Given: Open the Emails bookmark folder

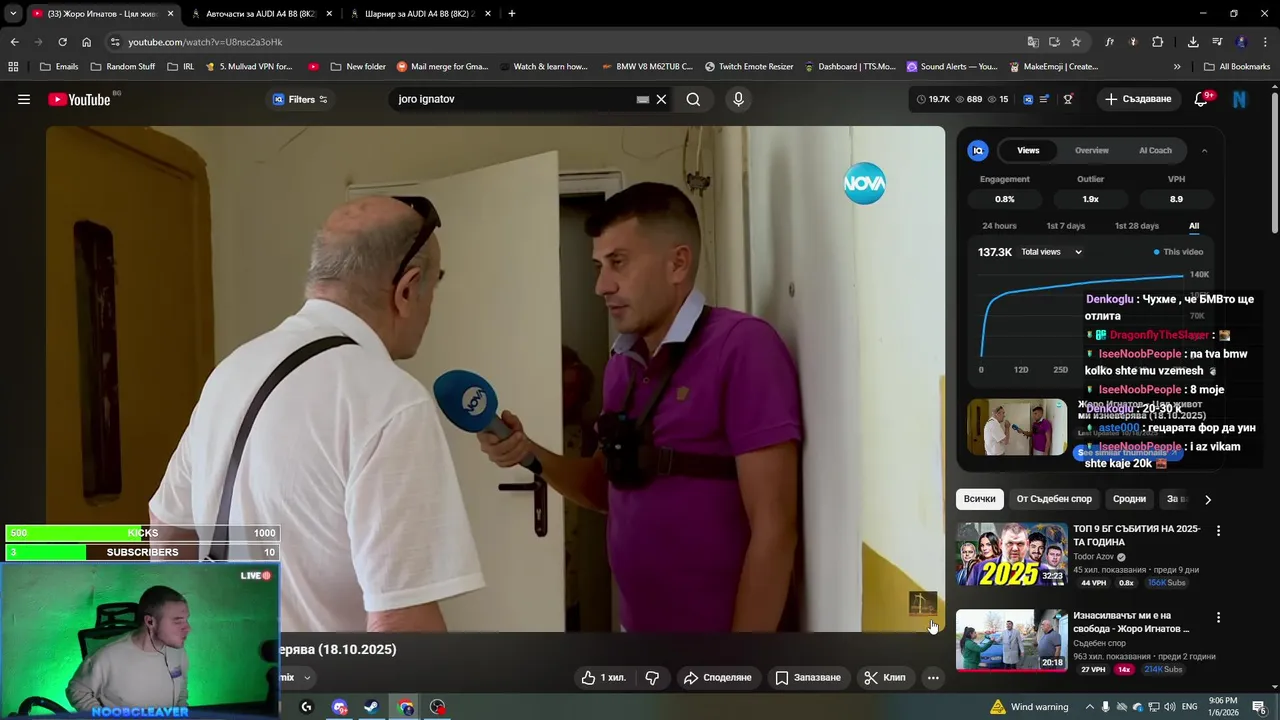Looking at the screenshot, I should click(x=59, y=67).
